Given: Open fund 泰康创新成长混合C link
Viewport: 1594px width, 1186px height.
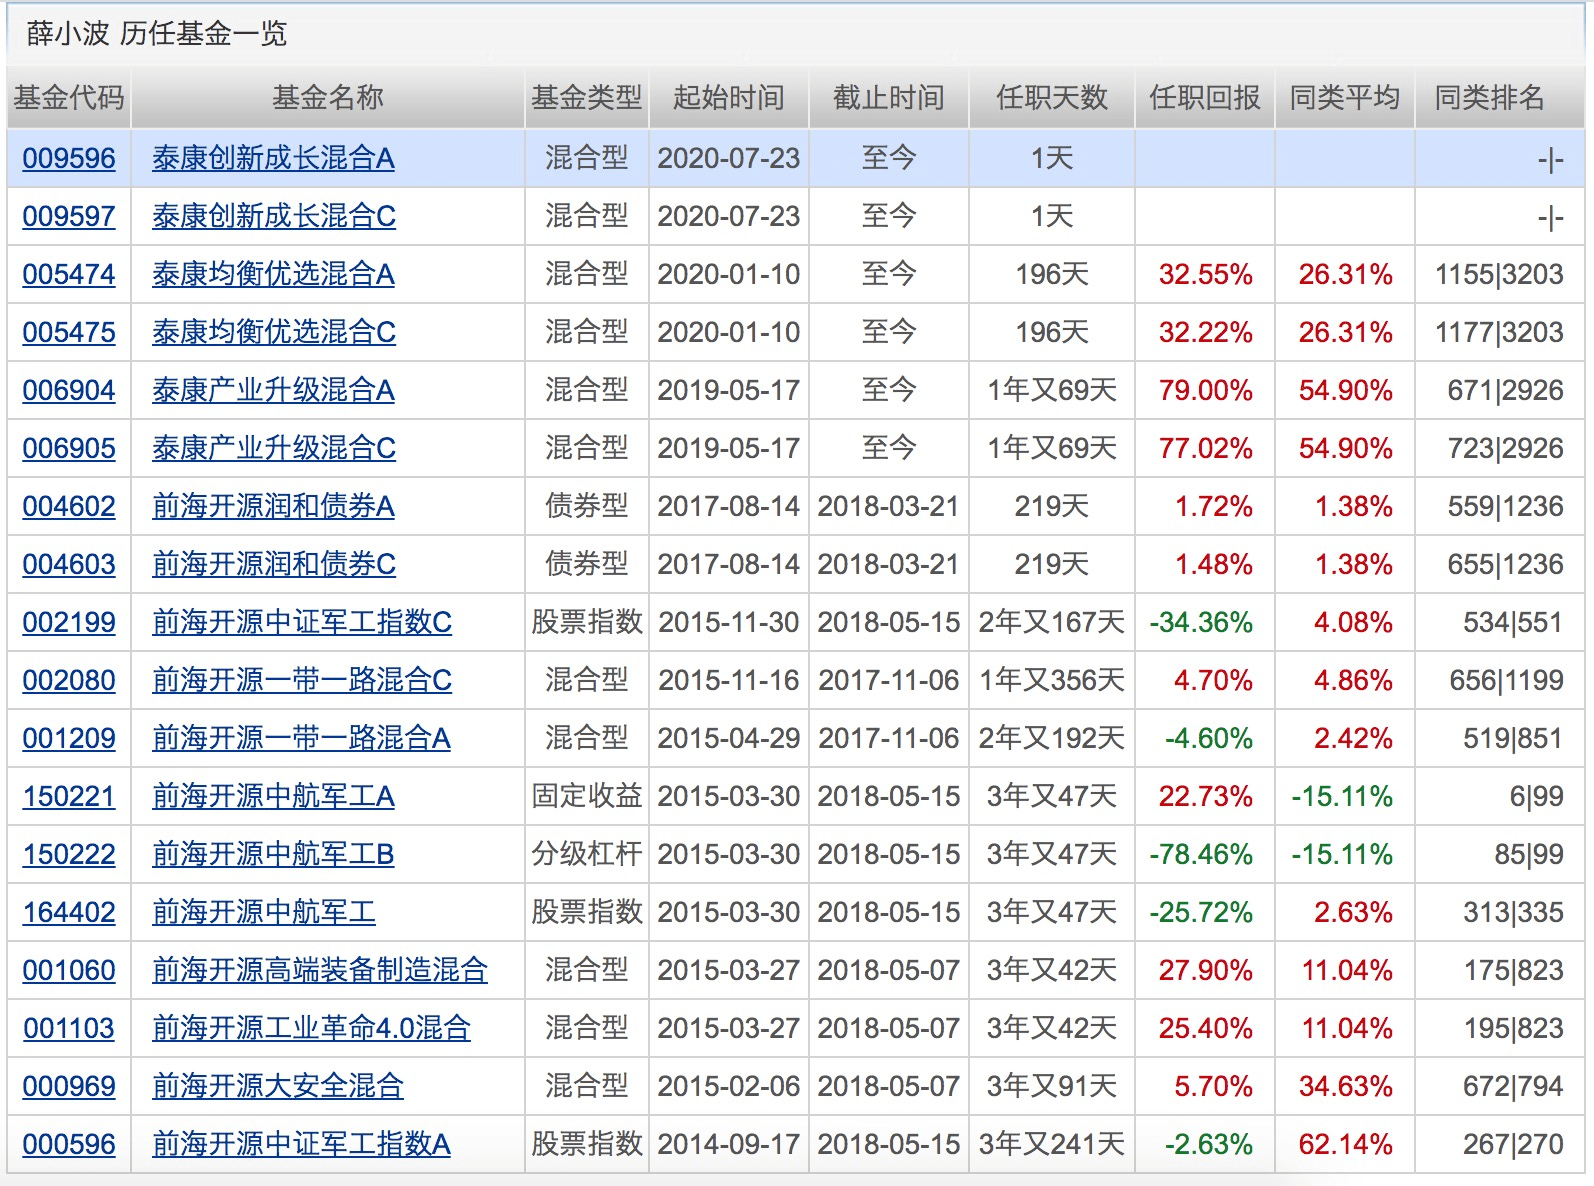Looking at the screenshot, I should coord(274,216).
